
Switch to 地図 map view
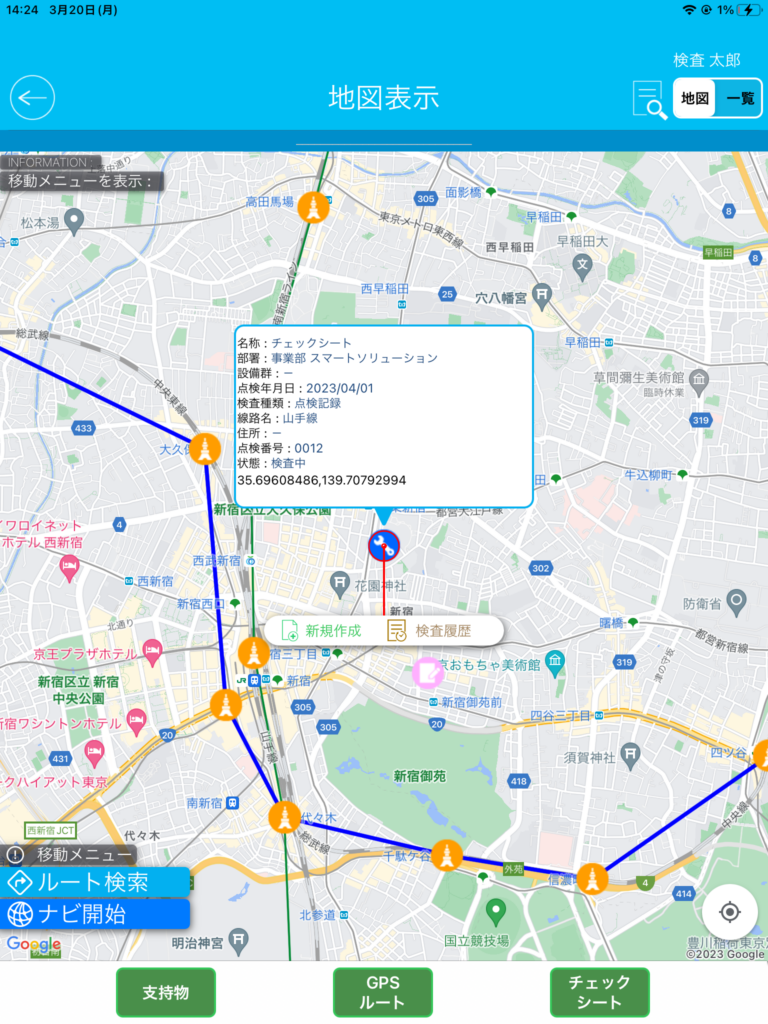[695, 98]
